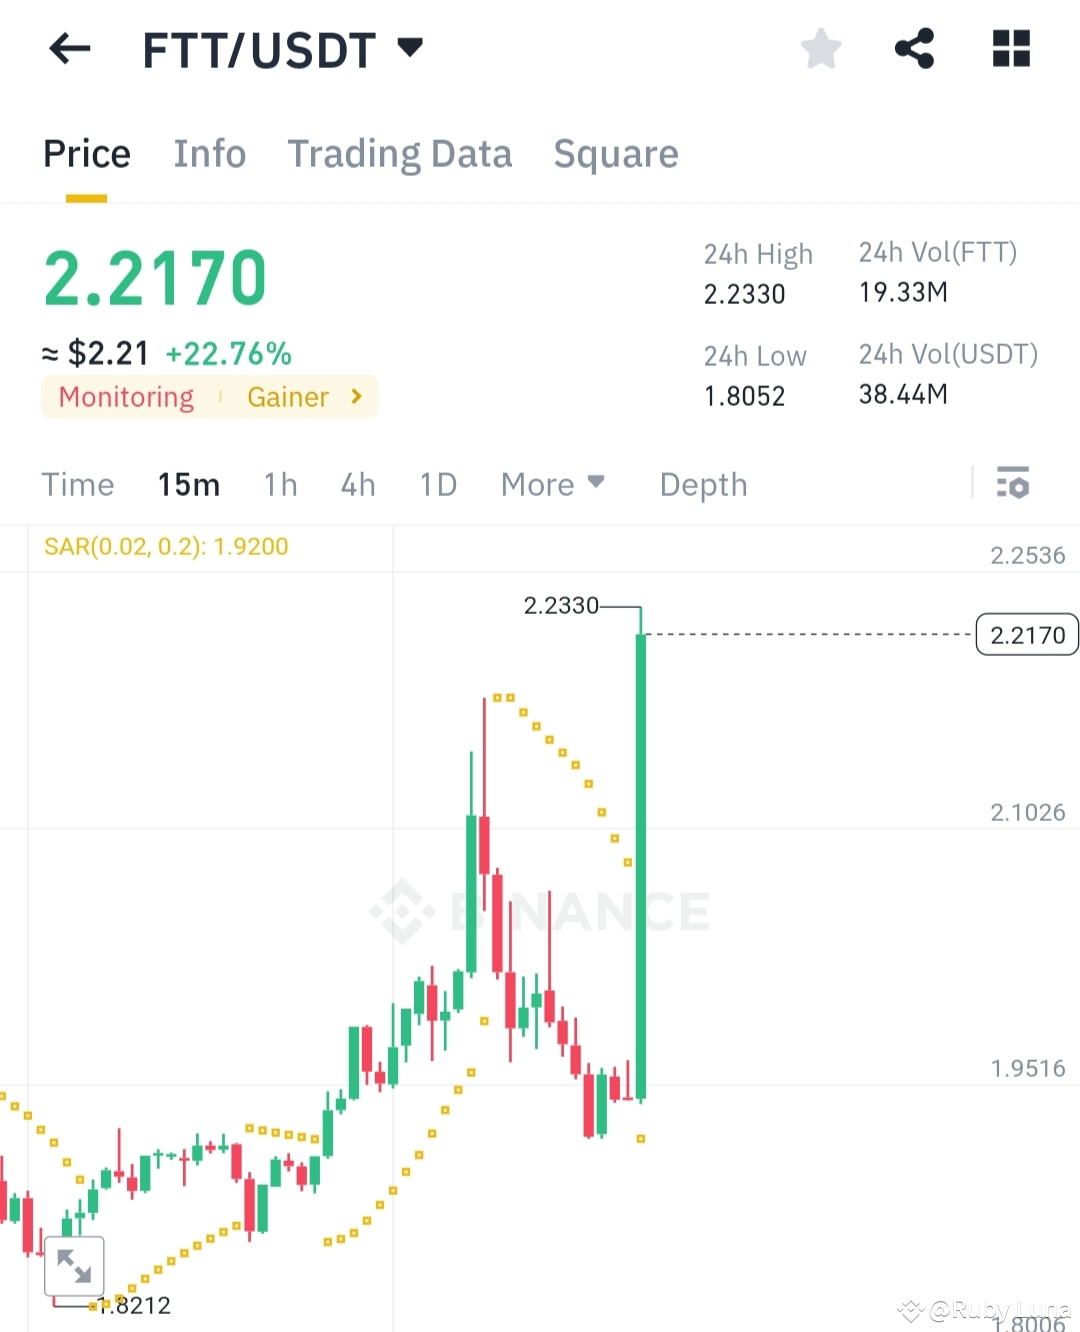
Task: Switch to the Trading Data tab
Action: (x=400, y=154)
